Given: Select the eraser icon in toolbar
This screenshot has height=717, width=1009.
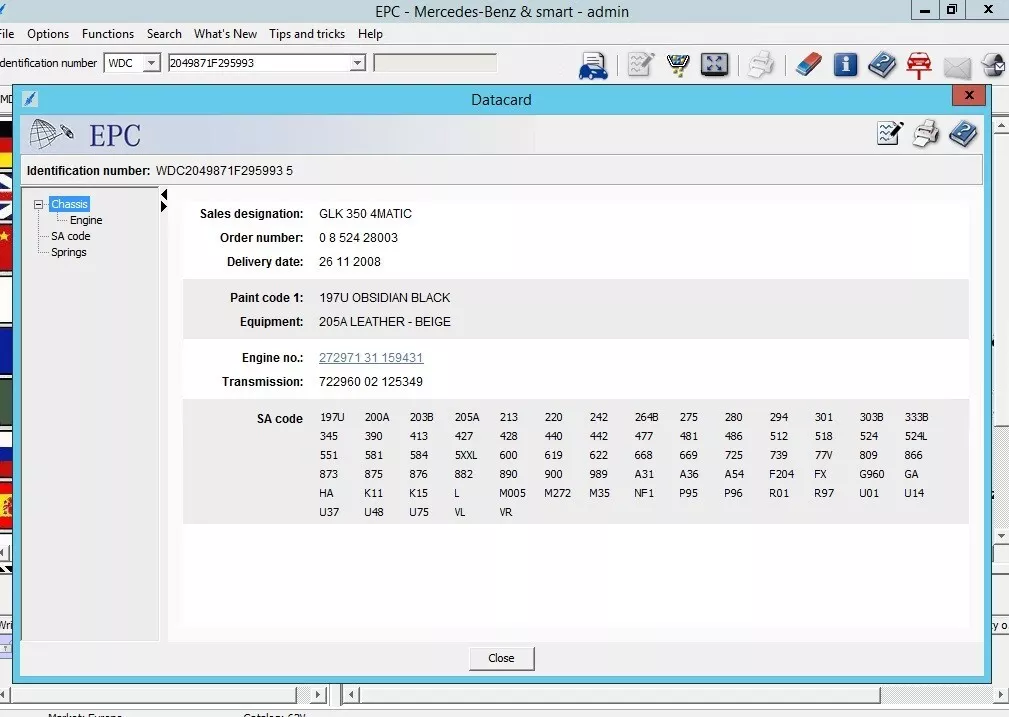Looking at the screenshot, I should pyautogui.click(x=808, y=64).
